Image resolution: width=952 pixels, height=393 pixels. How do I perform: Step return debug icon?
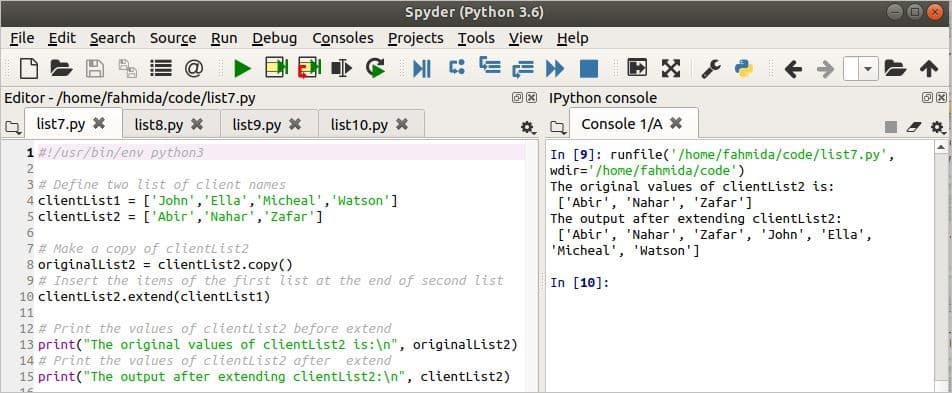point(522,69)
